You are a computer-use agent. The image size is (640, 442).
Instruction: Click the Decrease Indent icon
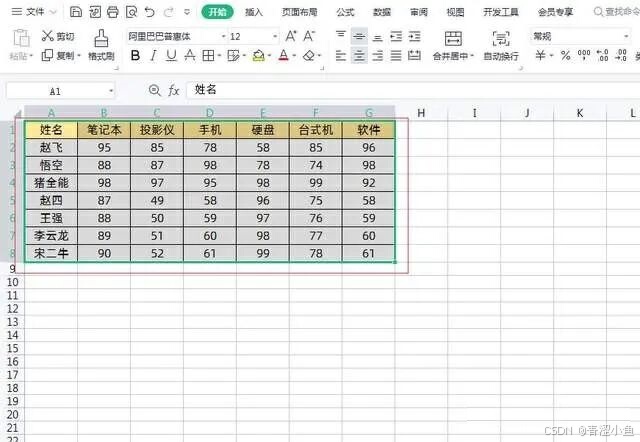coord(396,37)
